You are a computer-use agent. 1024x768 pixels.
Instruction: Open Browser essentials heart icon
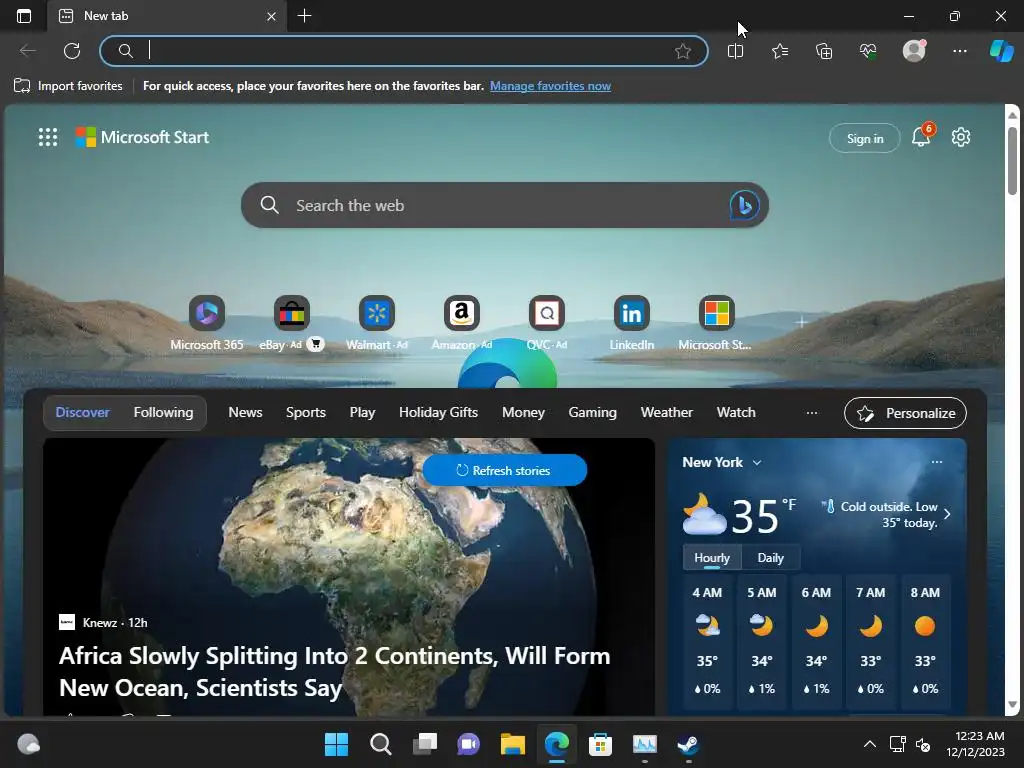[868, 51]
